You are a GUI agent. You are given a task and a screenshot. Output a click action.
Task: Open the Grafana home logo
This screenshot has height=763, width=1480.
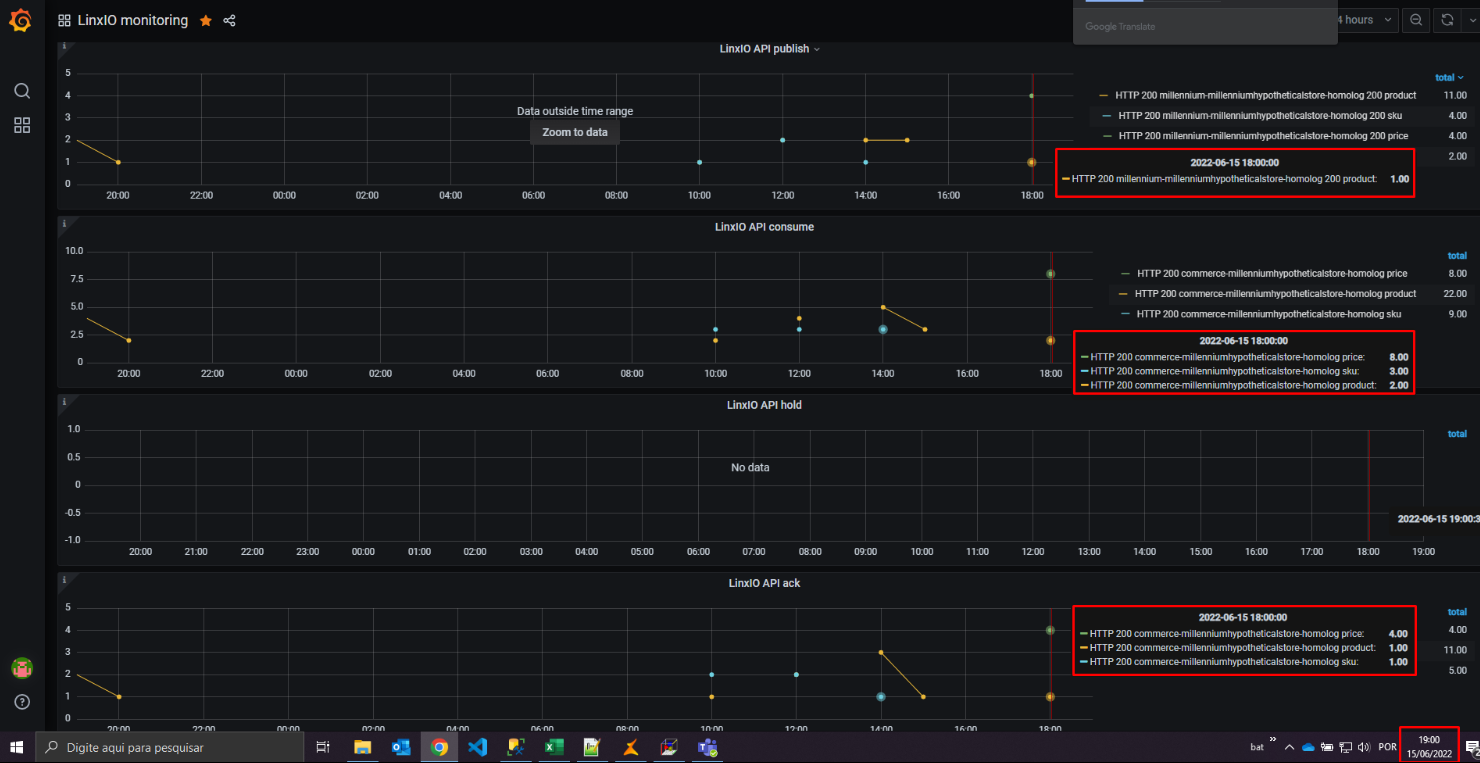coord(21,20)
